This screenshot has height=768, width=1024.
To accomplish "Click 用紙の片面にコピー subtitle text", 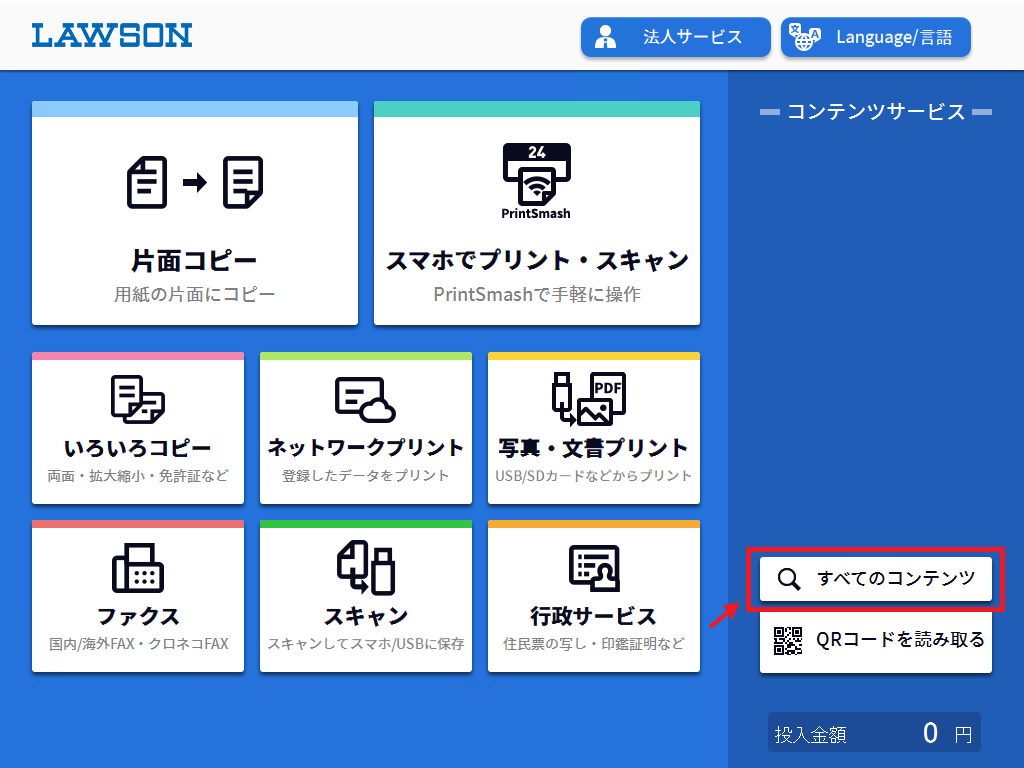I will pyautogui.click(x=195, y=295).
